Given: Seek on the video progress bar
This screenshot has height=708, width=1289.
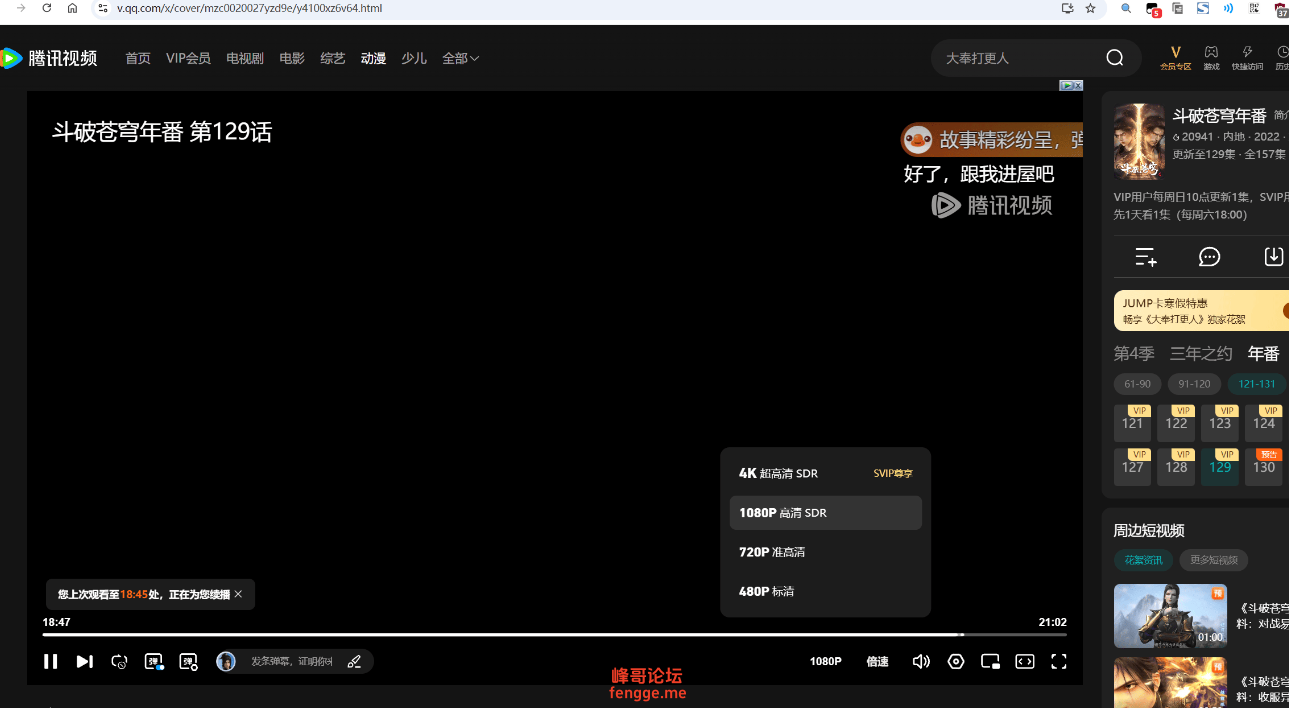Looking at the screenshot, I should coord(554,634).
